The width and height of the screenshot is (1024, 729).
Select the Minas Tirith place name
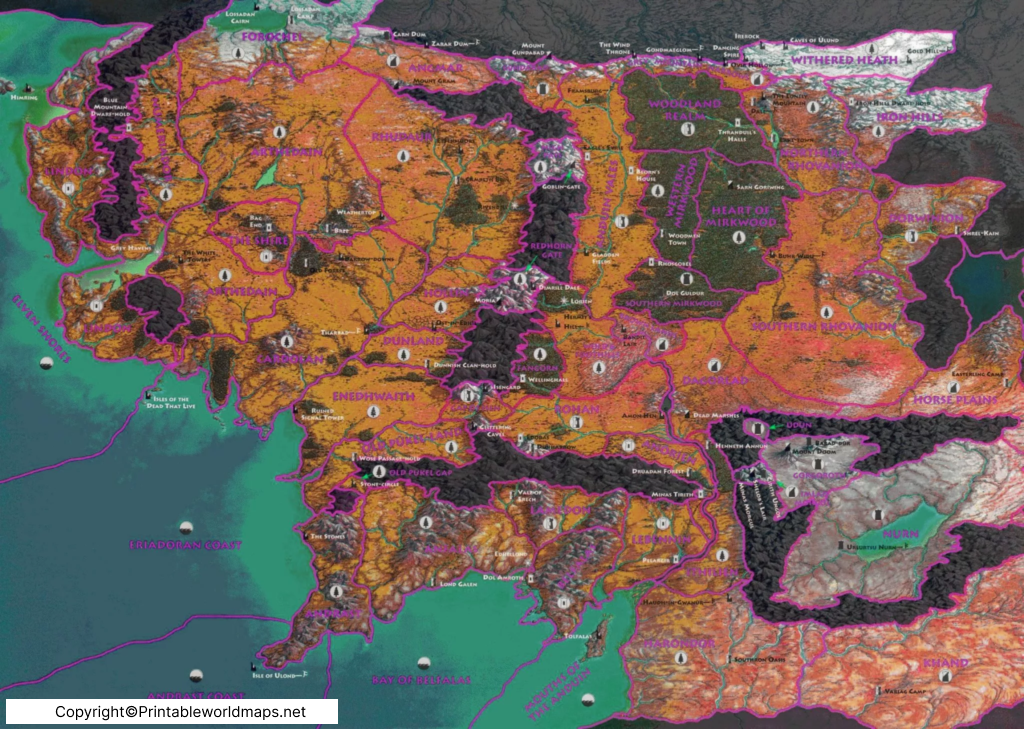[672, 494]
